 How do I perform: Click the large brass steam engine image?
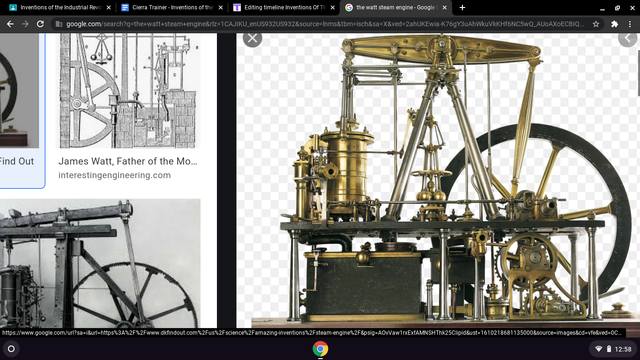(x=437, y=180)
